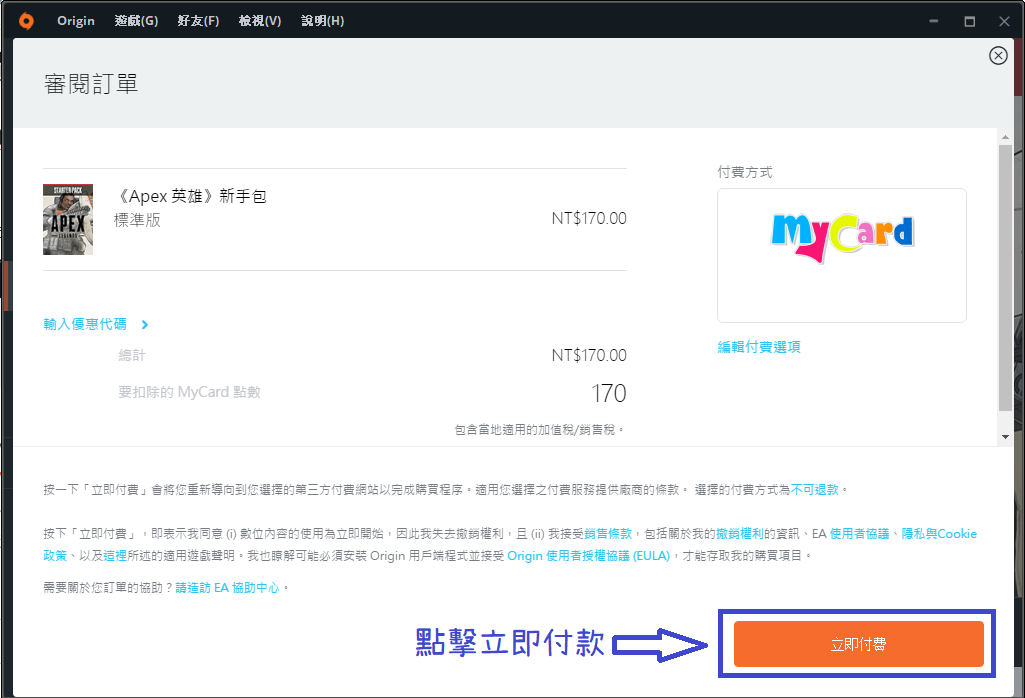Click the 包含當地適用的加值稅/銷售稅 note
Screen dimensions: 1025x698
(539, 430)
